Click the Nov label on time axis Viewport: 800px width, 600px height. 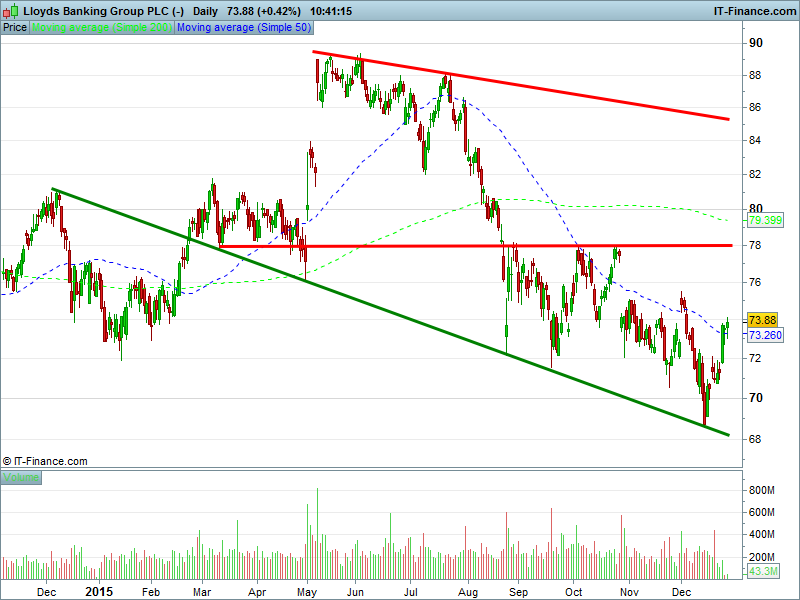[629, 592]
